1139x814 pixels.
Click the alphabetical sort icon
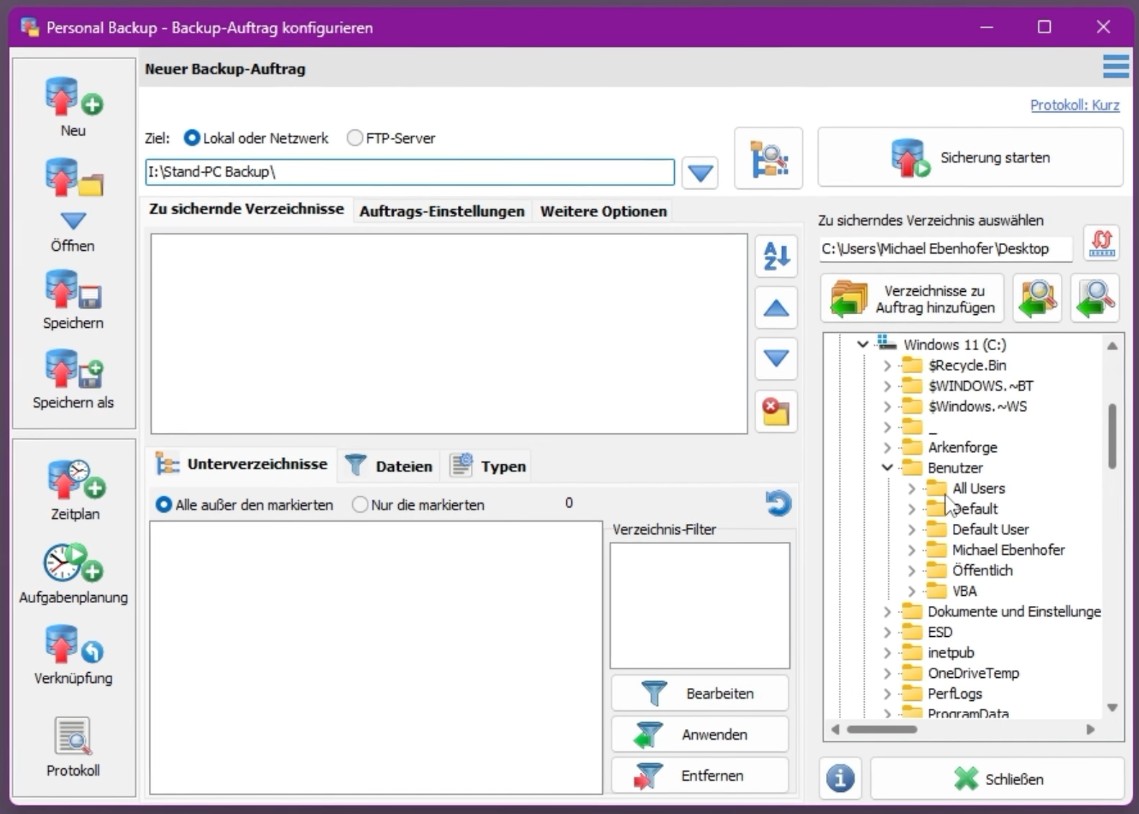click(x=777, y=257)
